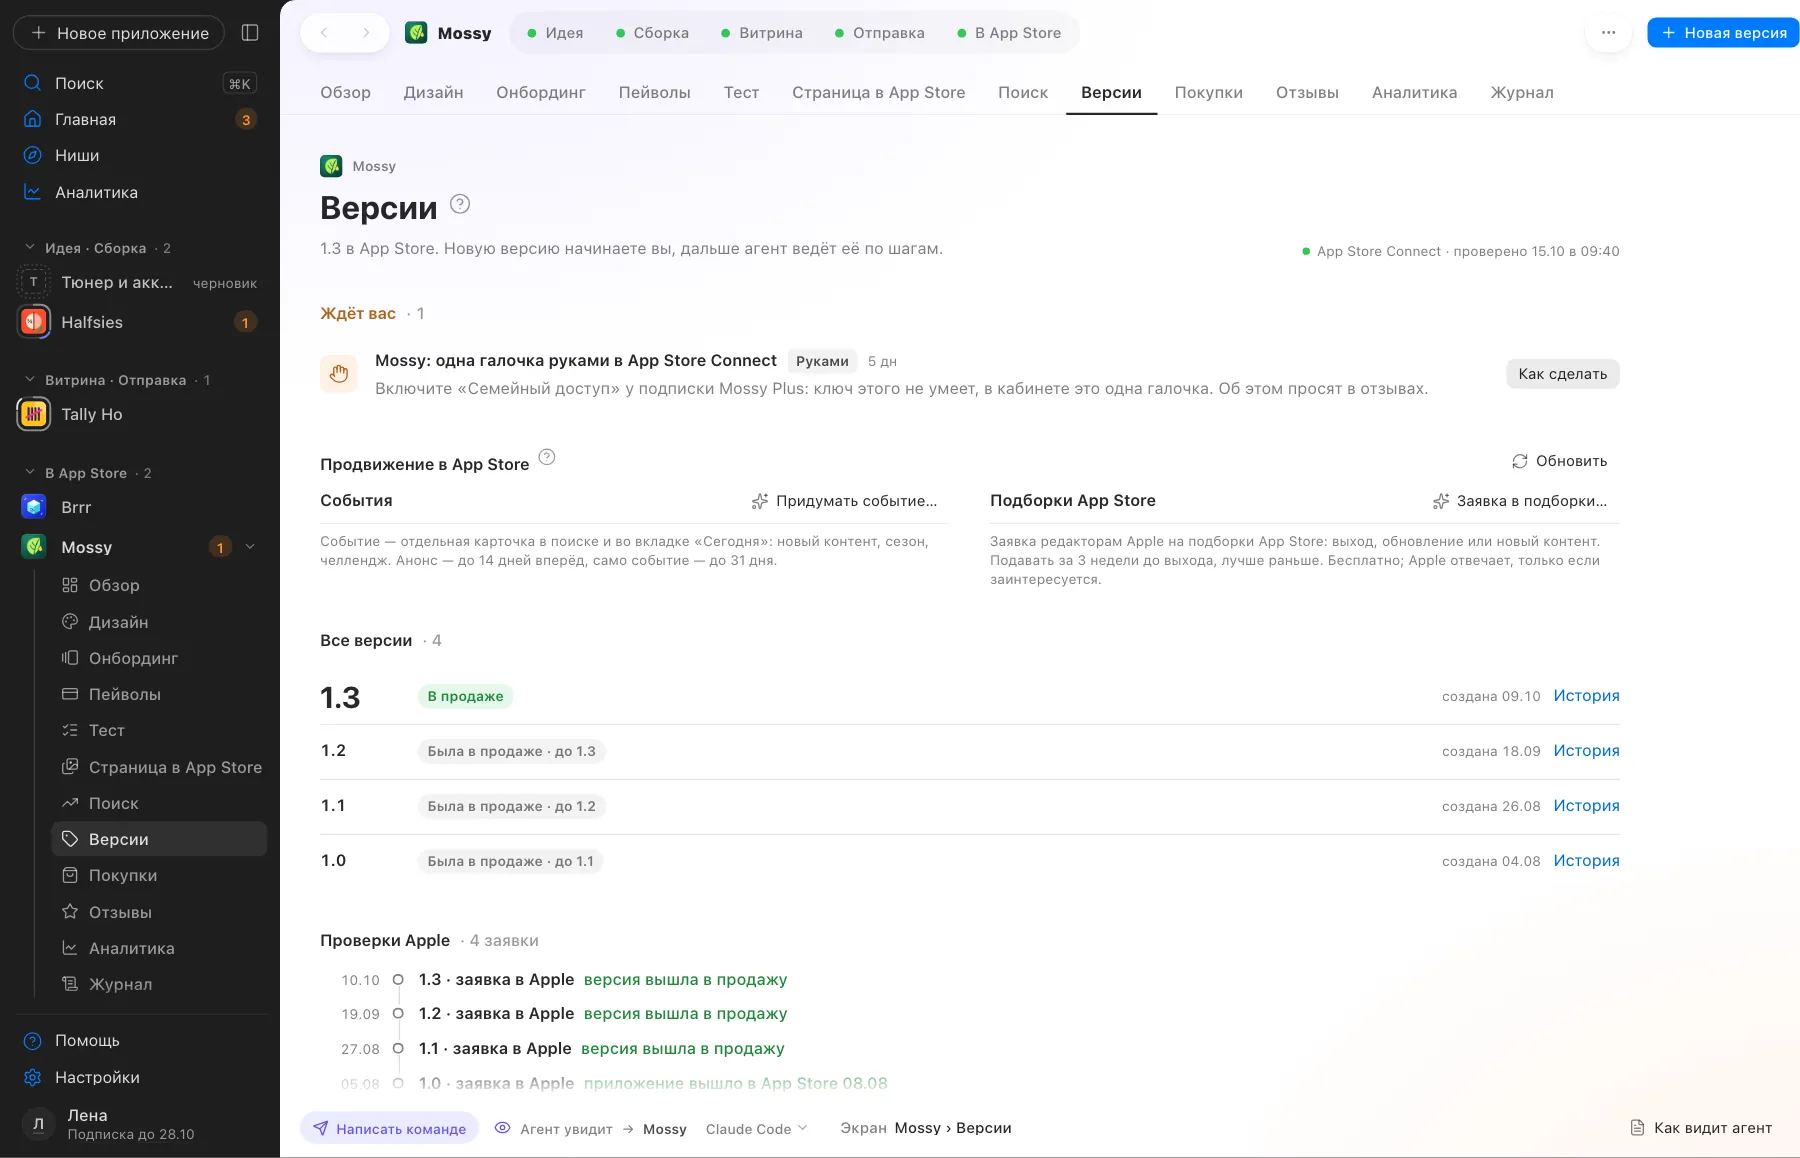The image size is (1800, 1158).
Task: Collapse the Витрина · Отправка sidebar group
Action: [x=29, y=380]
